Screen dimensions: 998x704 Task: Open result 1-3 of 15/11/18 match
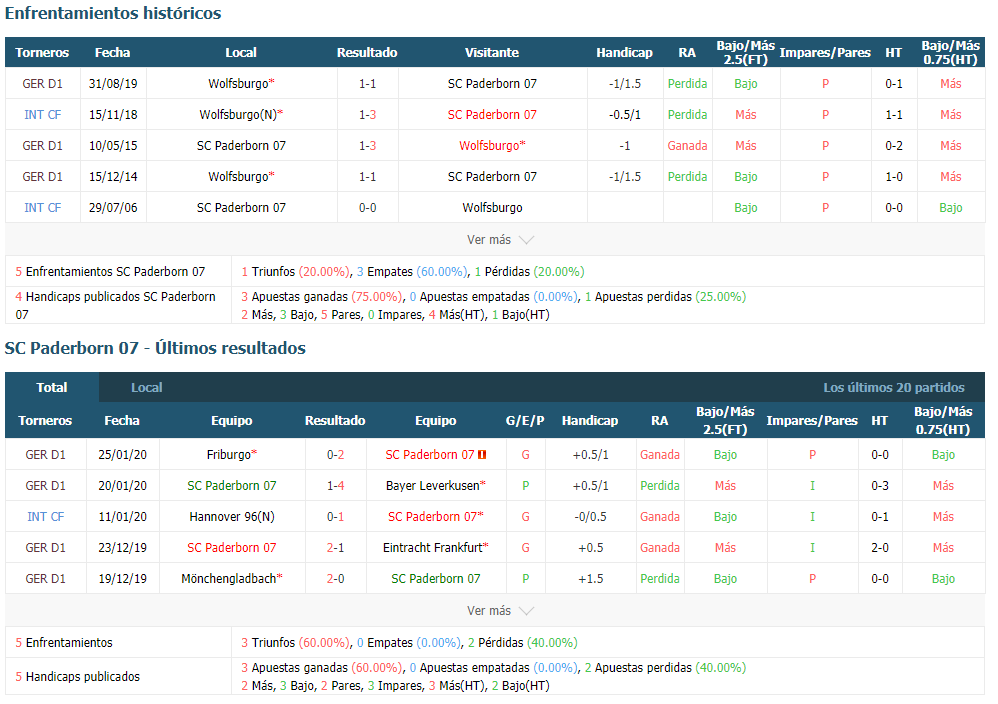[367, 115]
